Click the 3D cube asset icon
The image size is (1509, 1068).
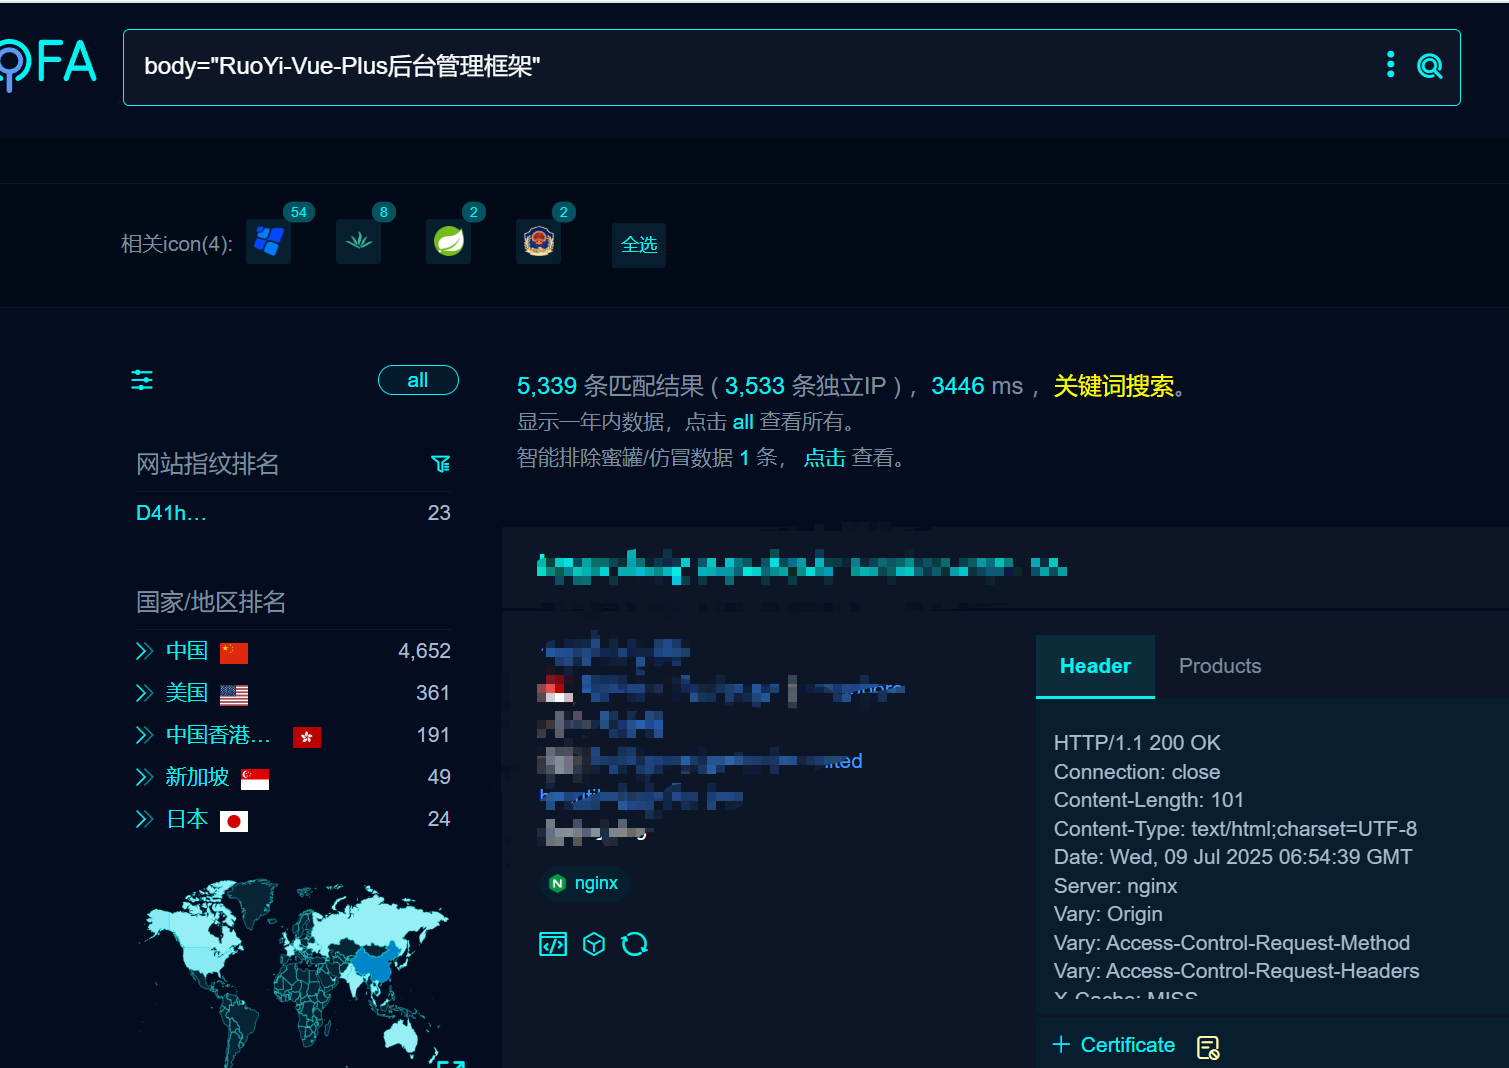[594, 944]
